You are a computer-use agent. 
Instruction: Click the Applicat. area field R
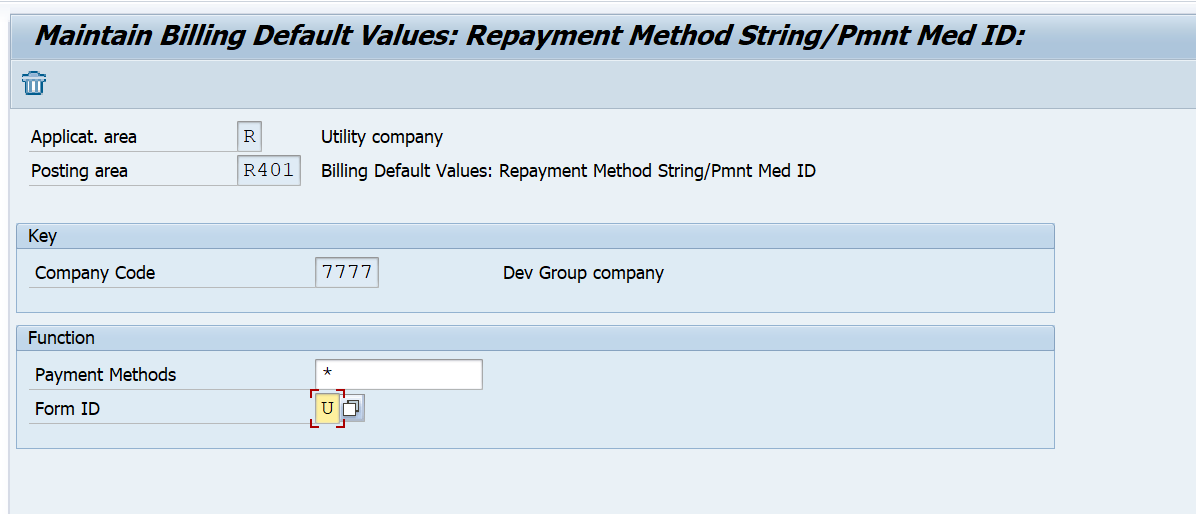tap(249, 137)
